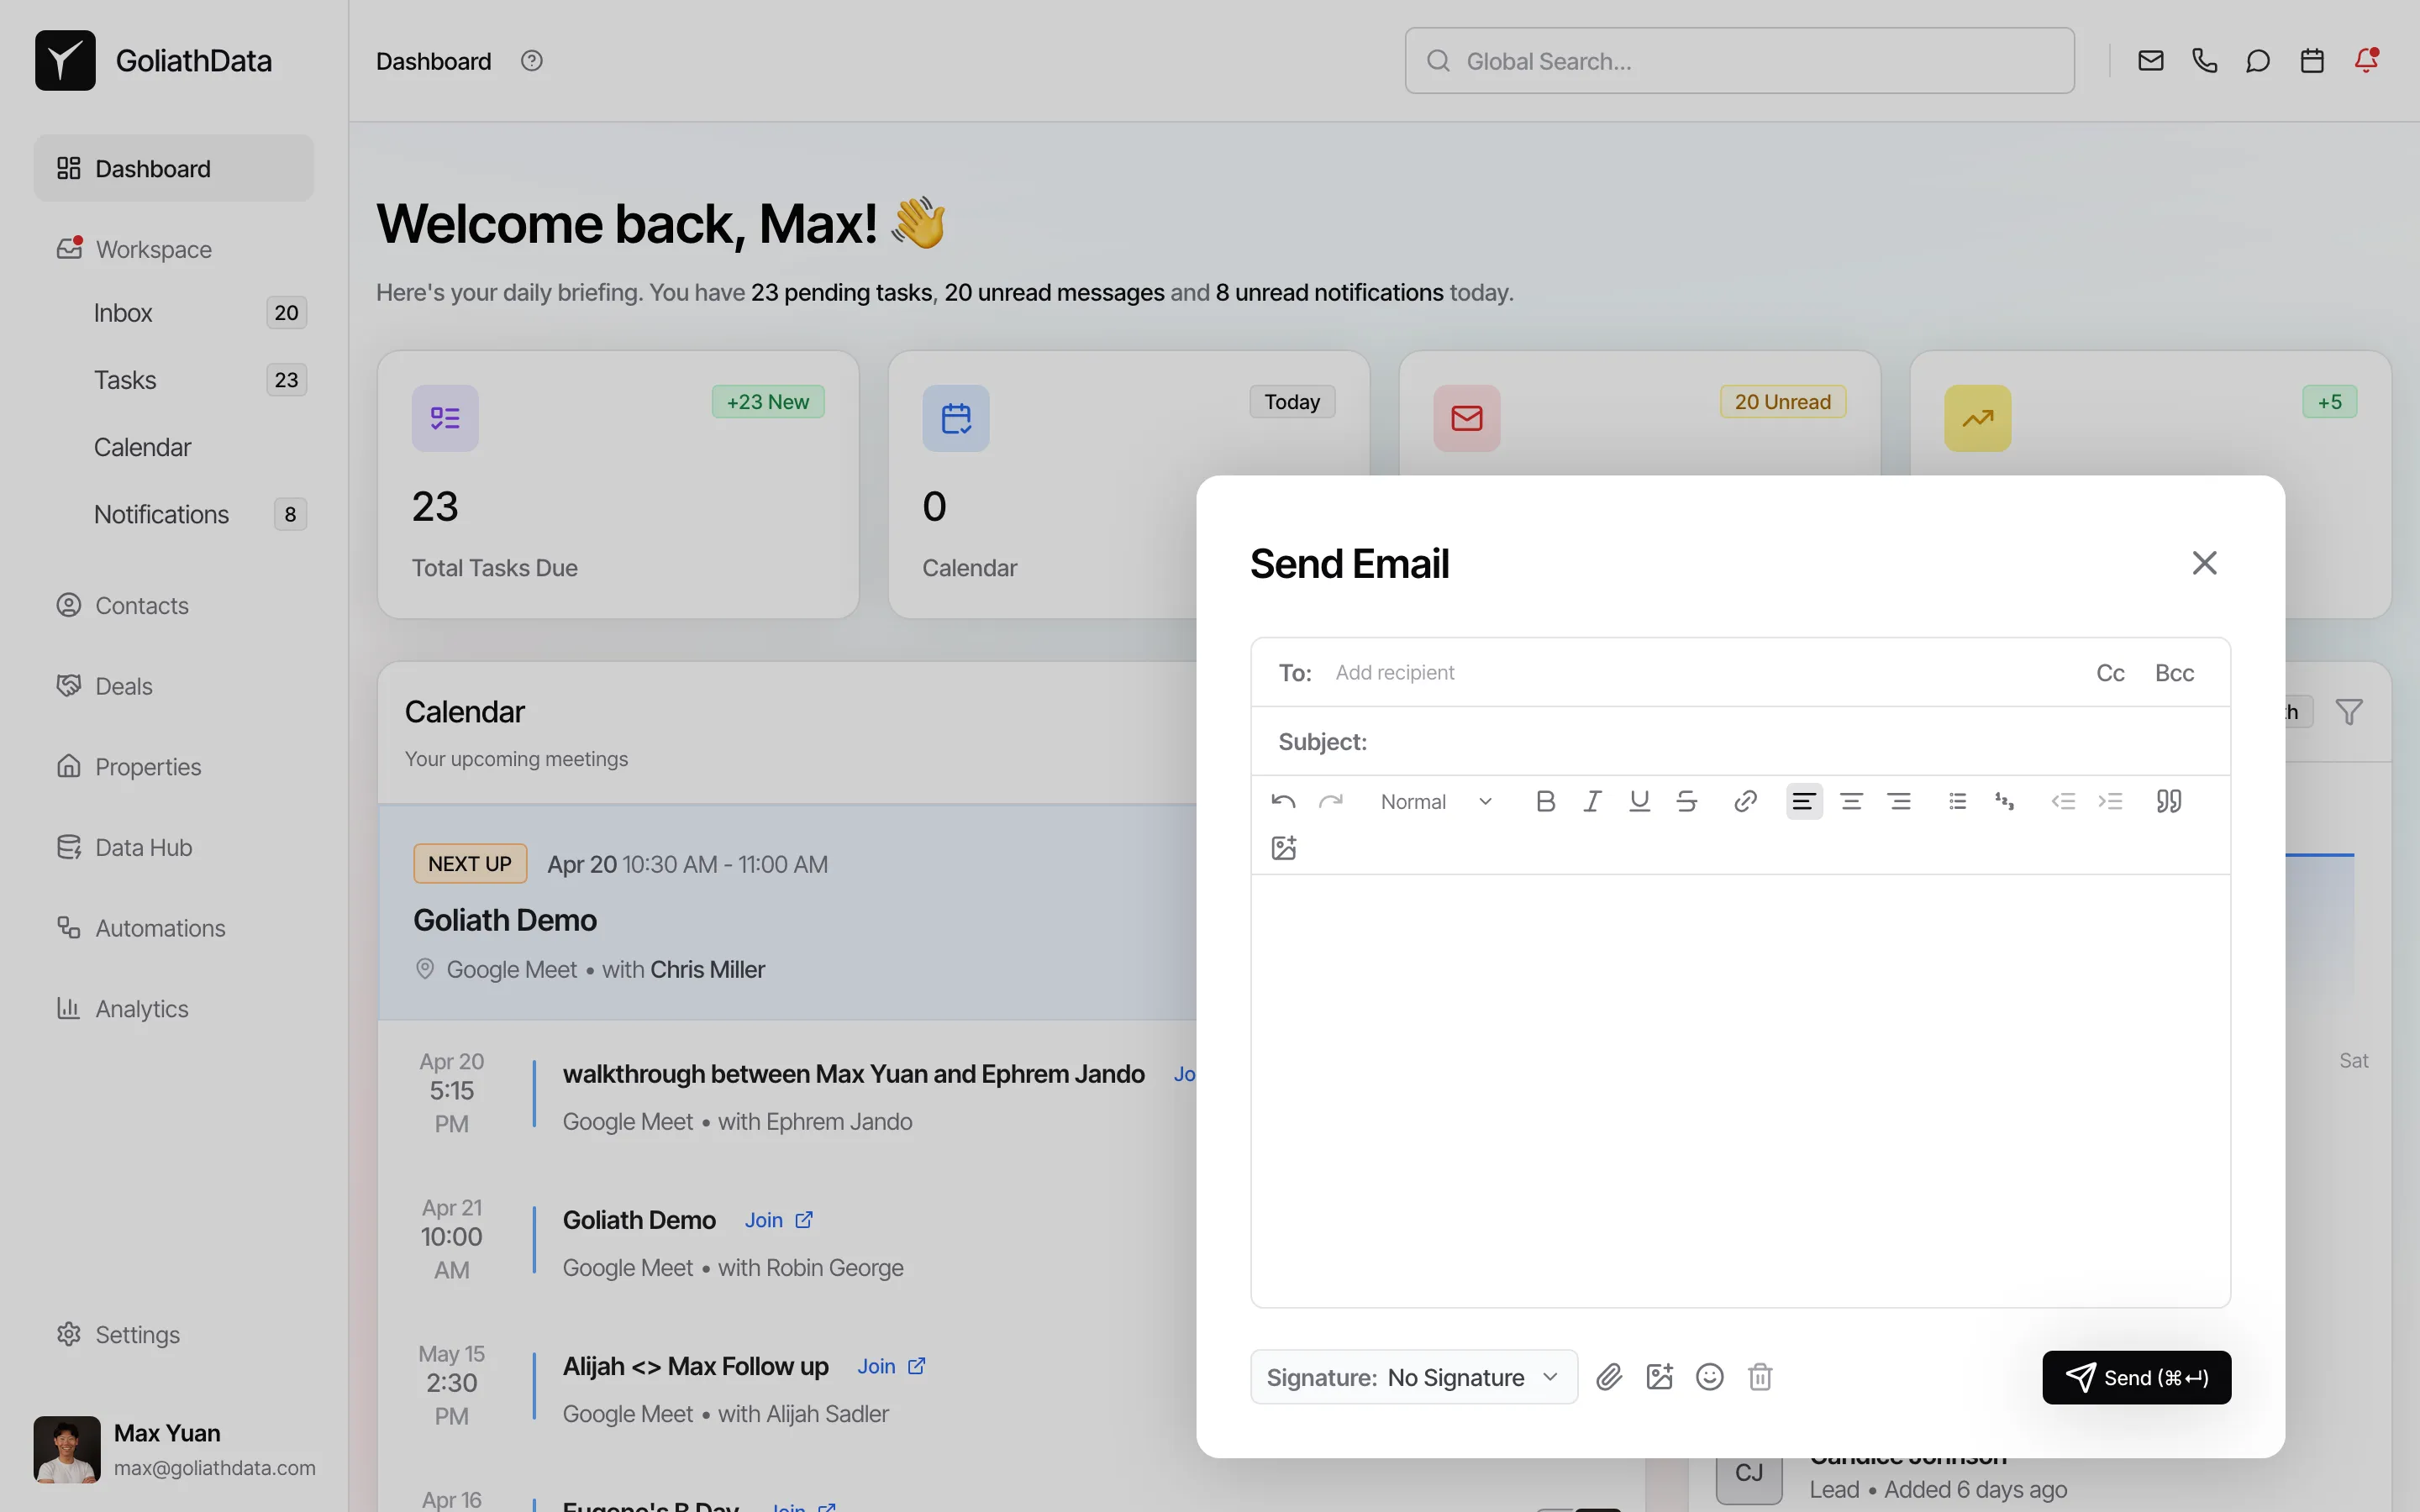Open the emoji picker in the composer

pyautogui.click(x=1709, y=1377)
